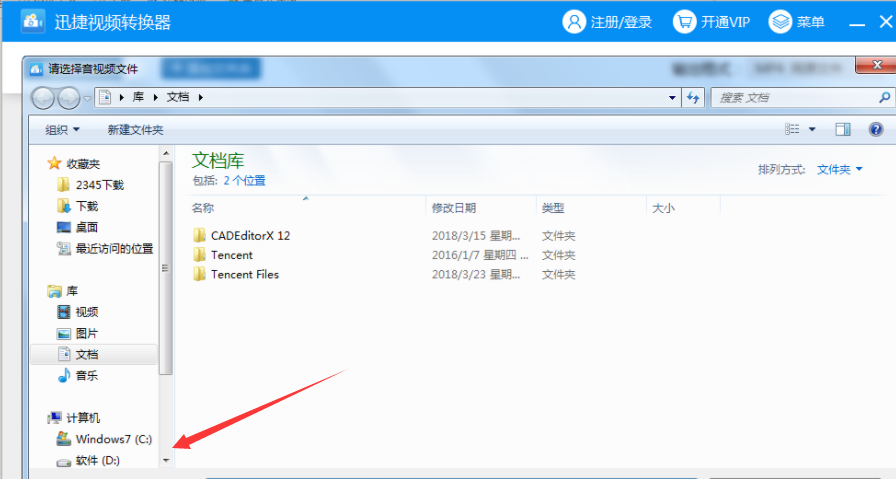The height and width of the screenshot is (479, 896).
Task: Select the CADEditorX 12 folder
Action: tap(249, 236)
